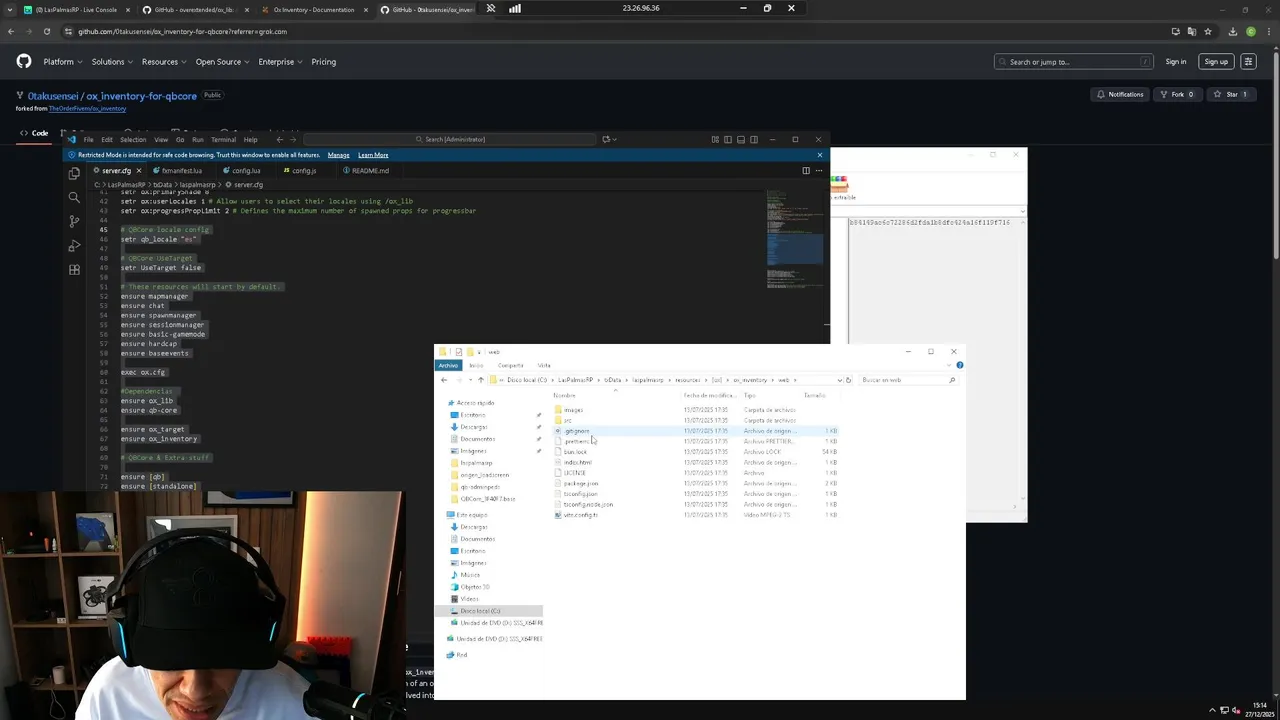This screenshot has width=1280, height=720.
Task: Click GitHub logo on the web page
Action: click(x=24, y=62)
